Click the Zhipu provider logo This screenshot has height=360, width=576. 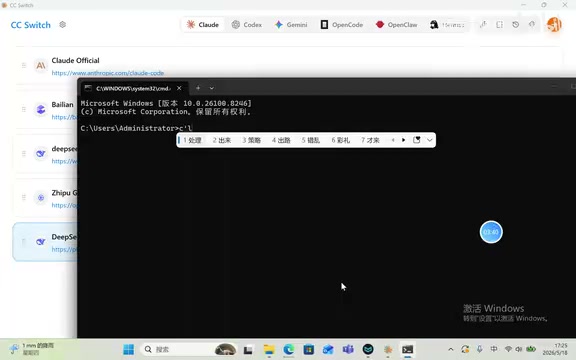(x=41, y=198)
